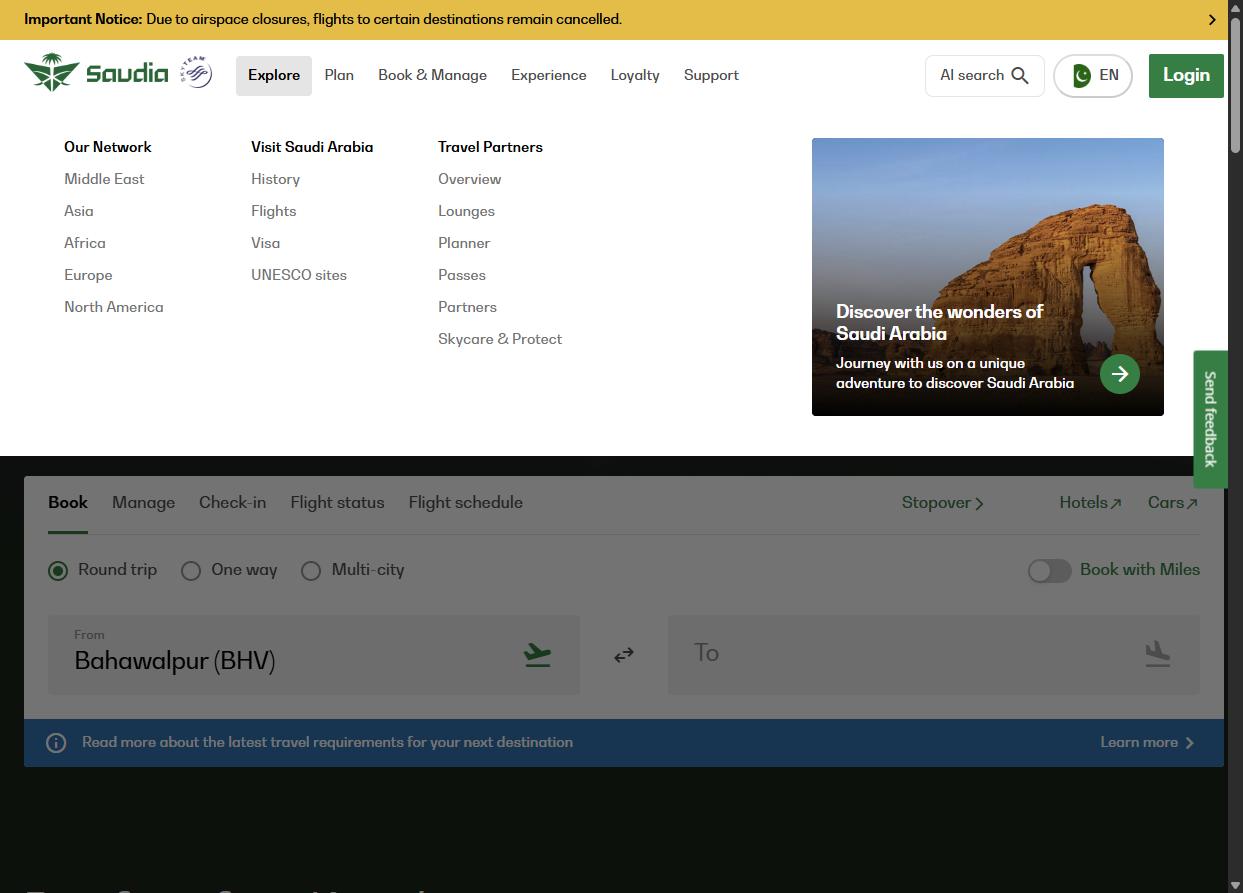Image resolution: width=1243 pixels, height=893 pixels.
Task: Click the Login button
Action: pos(1186,76)
